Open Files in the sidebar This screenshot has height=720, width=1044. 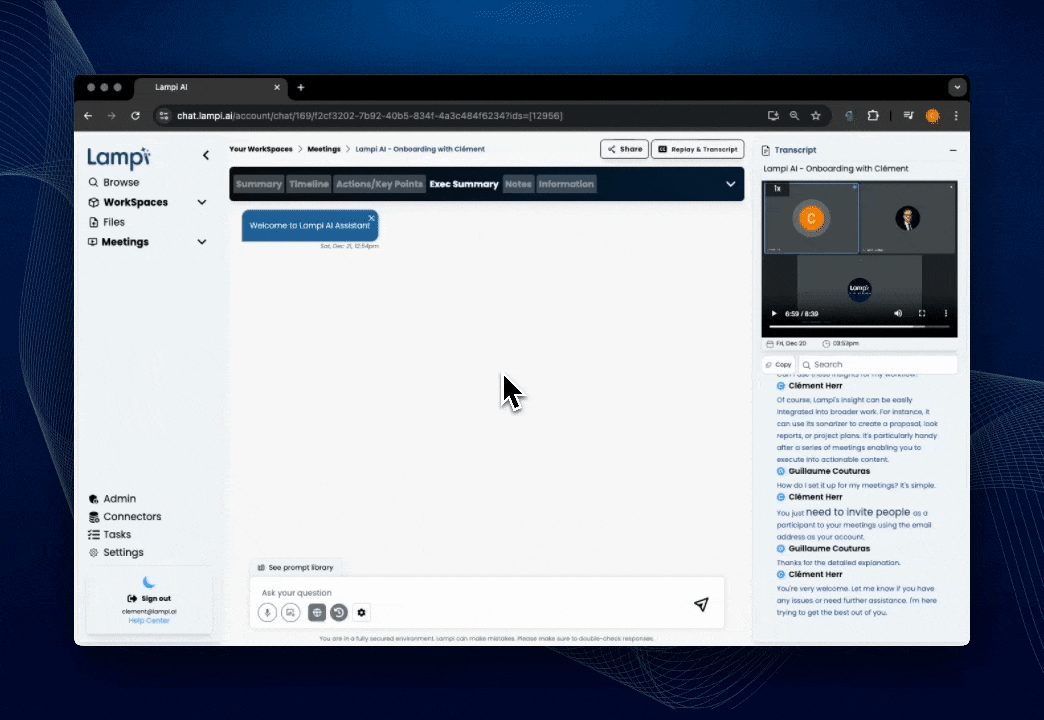pos(107,222)
